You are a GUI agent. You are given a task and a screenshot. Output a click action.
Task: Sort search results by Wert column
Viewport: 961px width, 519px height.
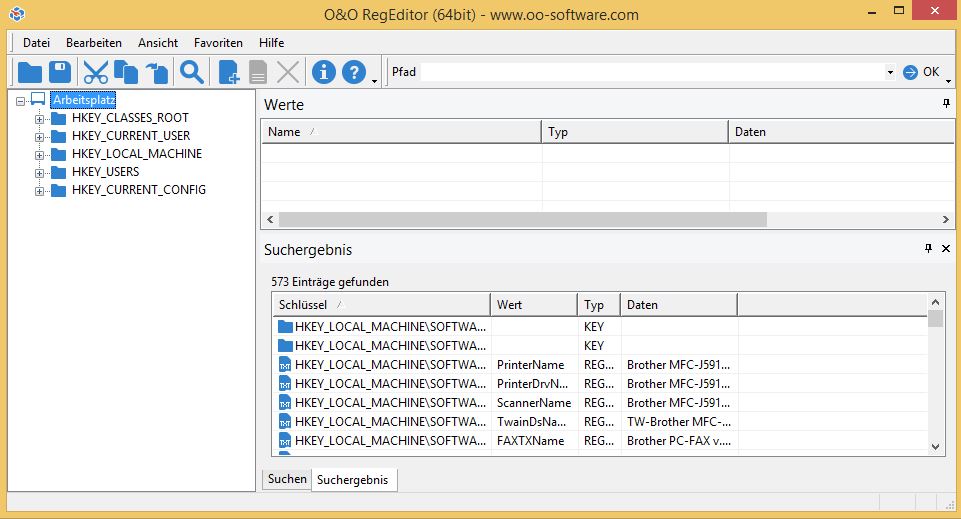534,305
